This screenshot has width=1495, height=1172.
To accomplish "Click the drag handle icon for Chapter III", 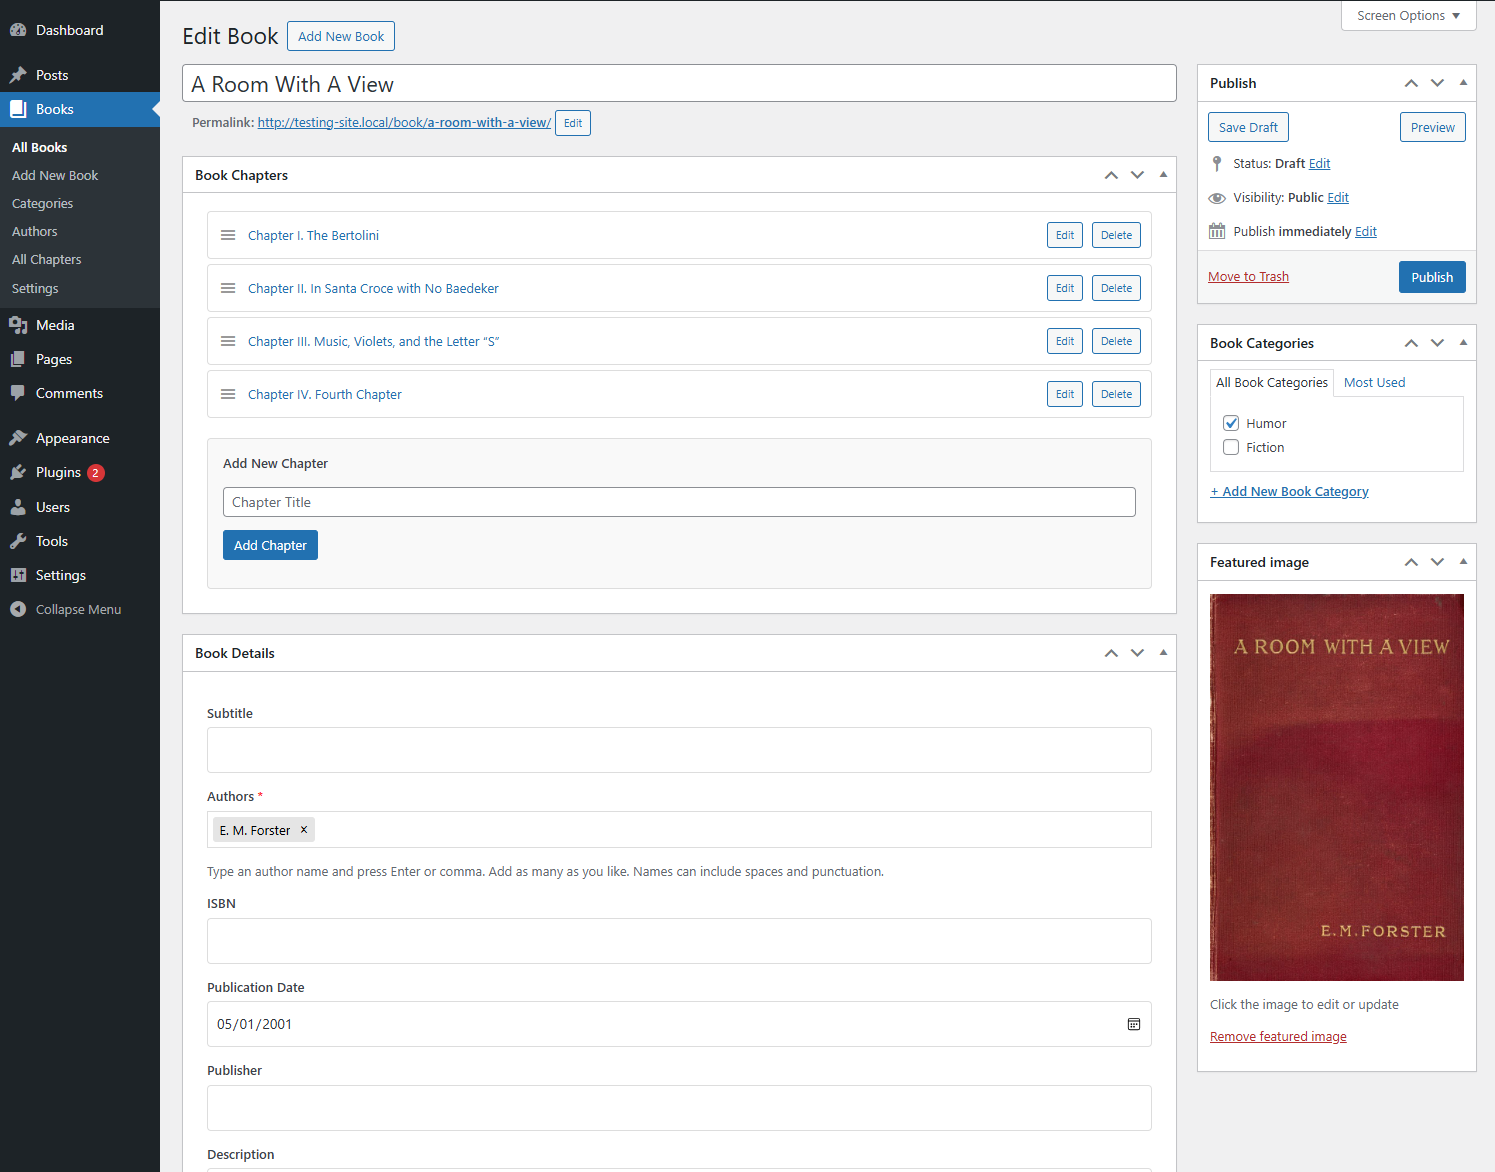I will pyautogui.click(x=228, y=341).
